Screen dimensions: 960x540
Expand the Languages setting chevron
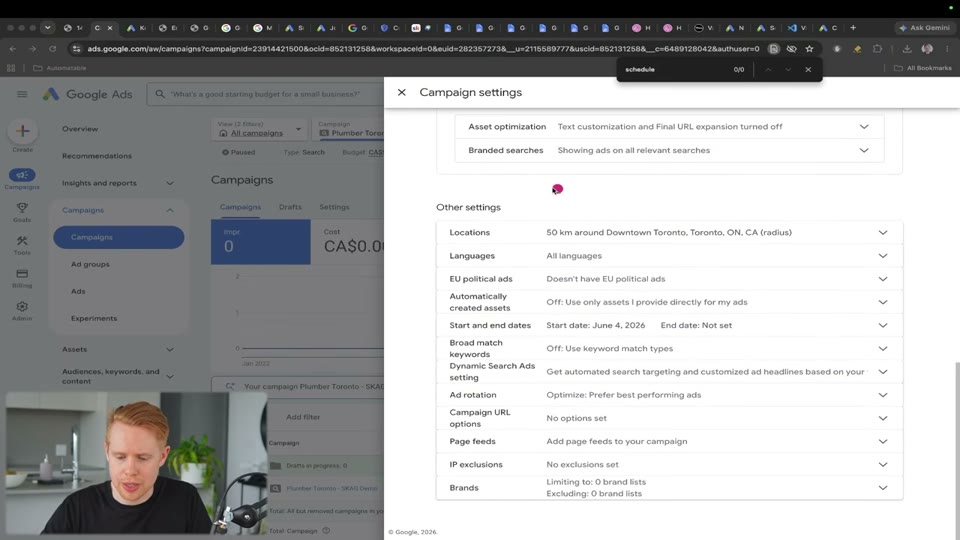(882, 256)
